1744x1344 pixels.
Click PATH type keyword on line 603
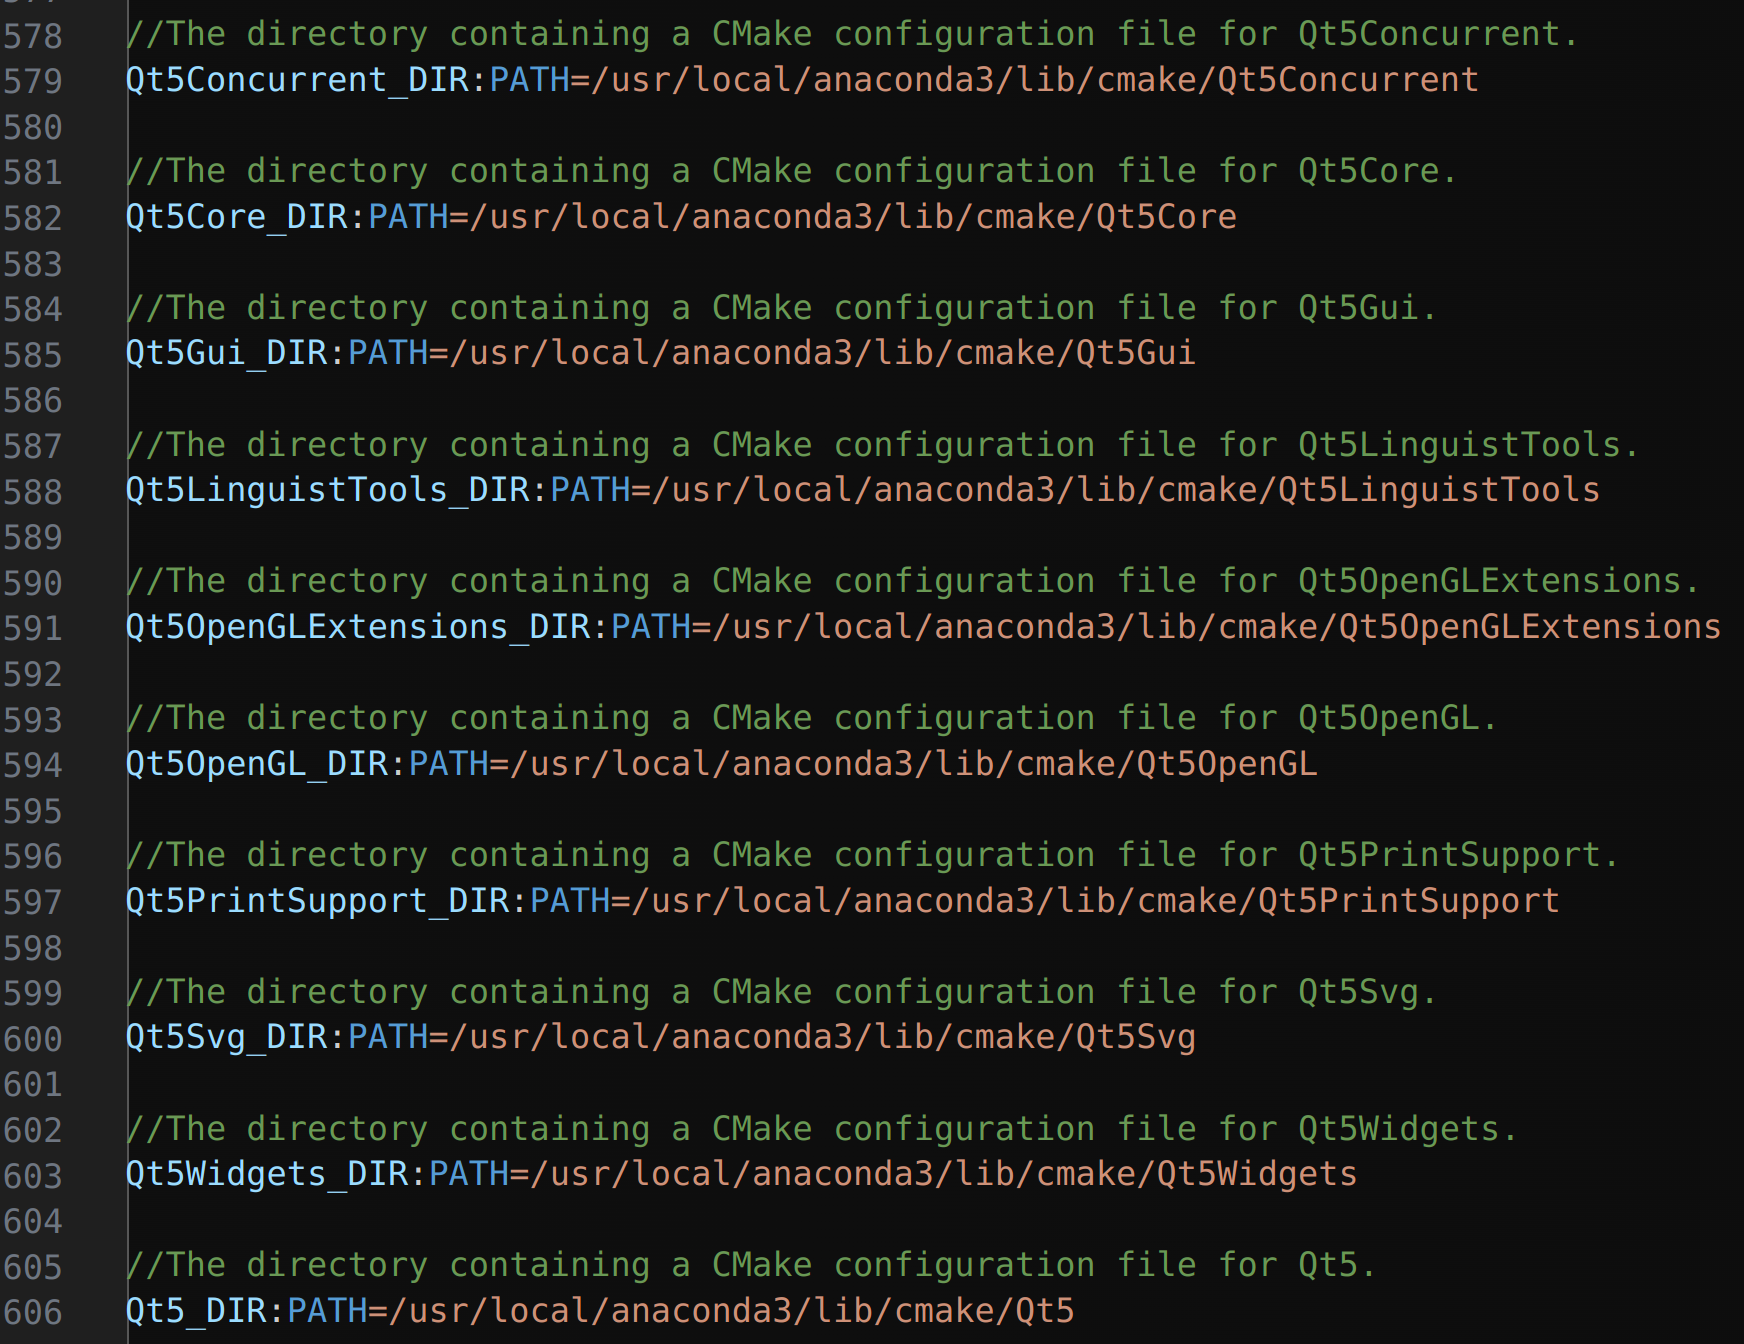[469, 1174]
